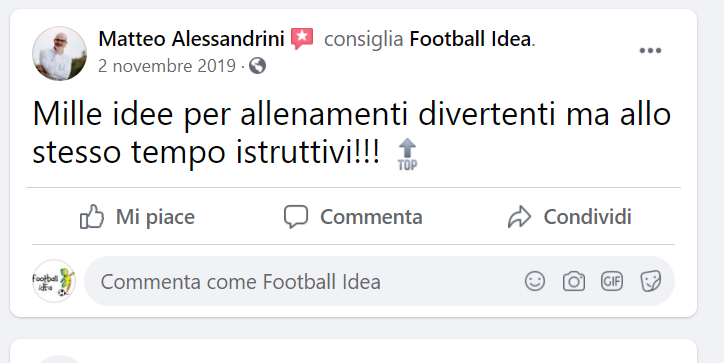The width and height of the screenshot is (724, 363).
Task: Open the 2 novembre 2019 timestamp link
Action: 167,66
